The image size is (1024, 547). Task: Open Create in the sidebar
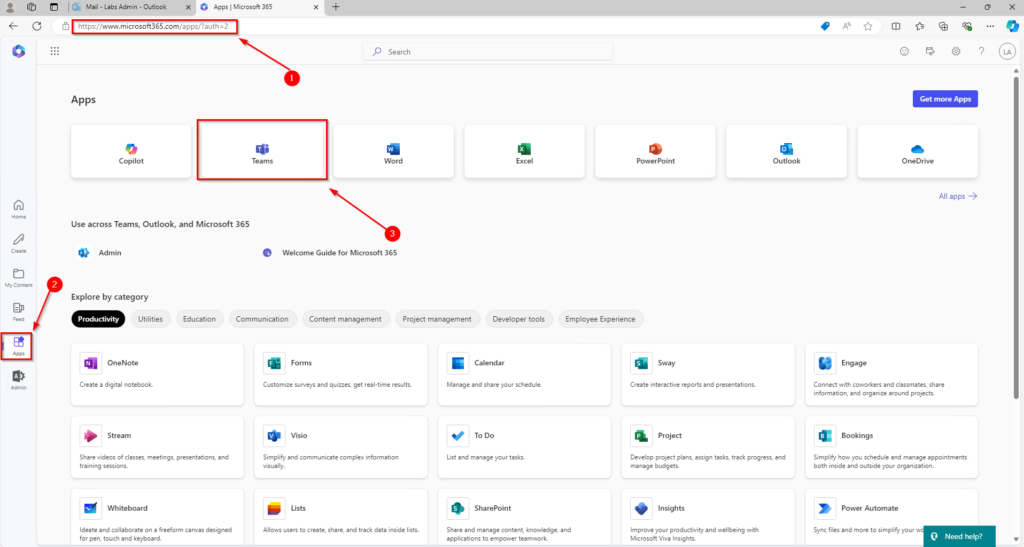point(18,243)
